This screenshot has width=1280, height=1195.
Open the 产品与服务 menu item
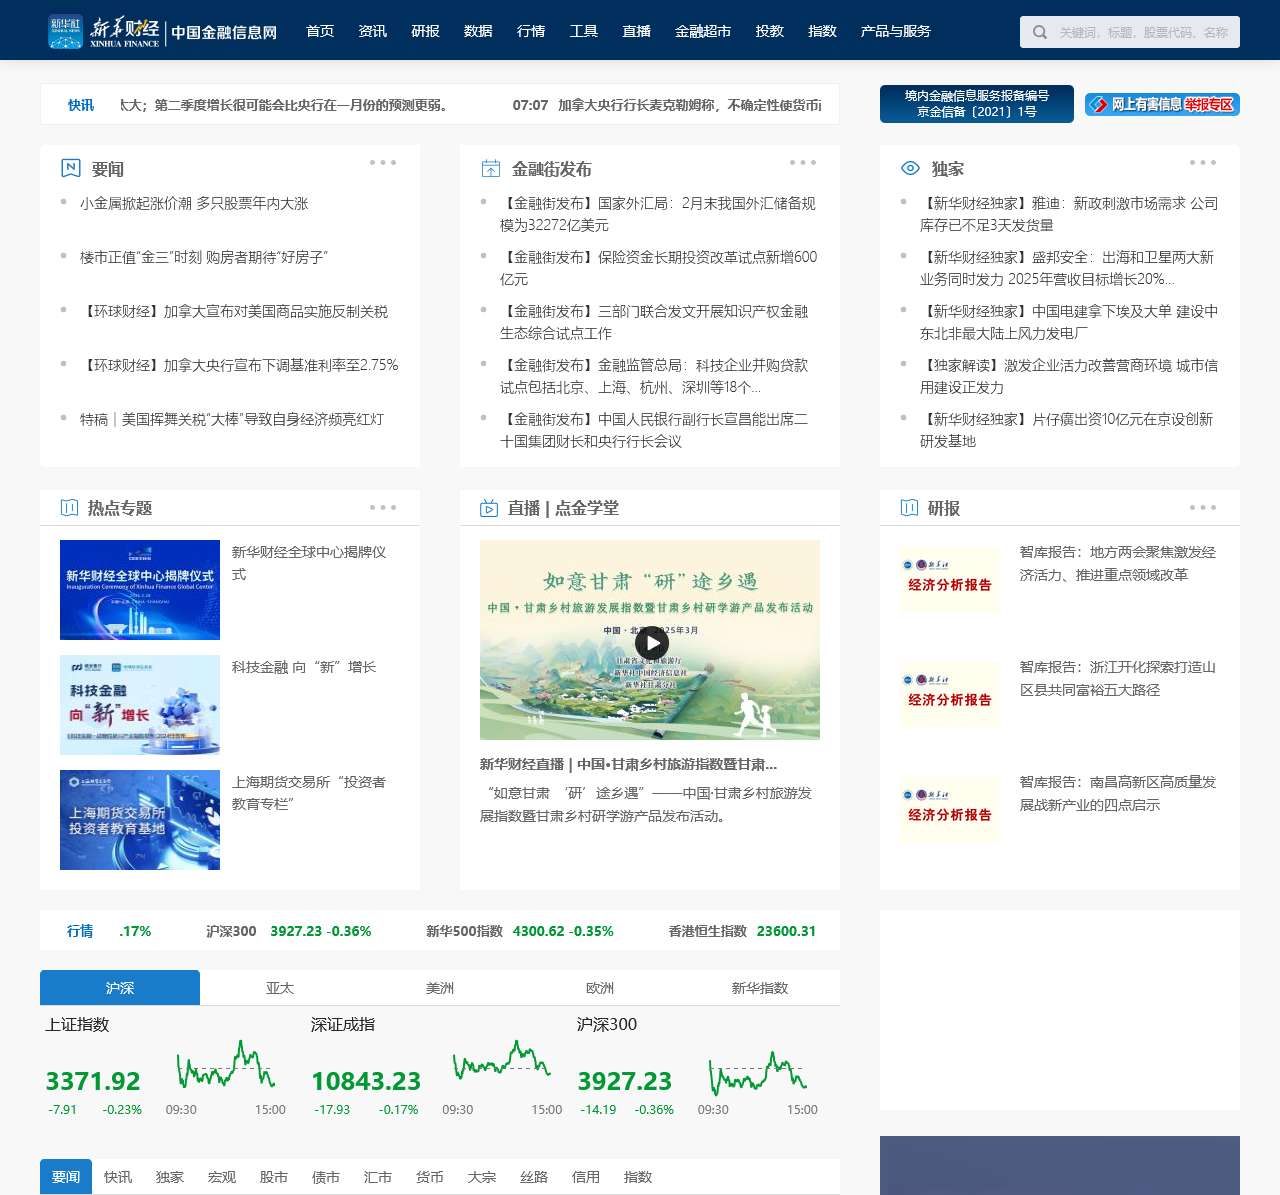(x=896, y=31)
